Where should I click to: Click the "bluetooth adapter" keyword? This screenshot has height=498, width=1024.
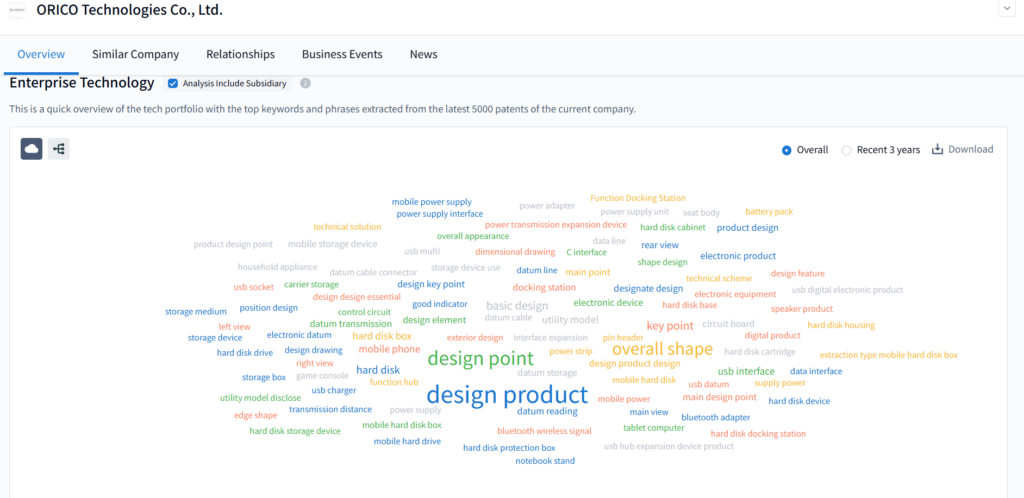pos(715,417)
